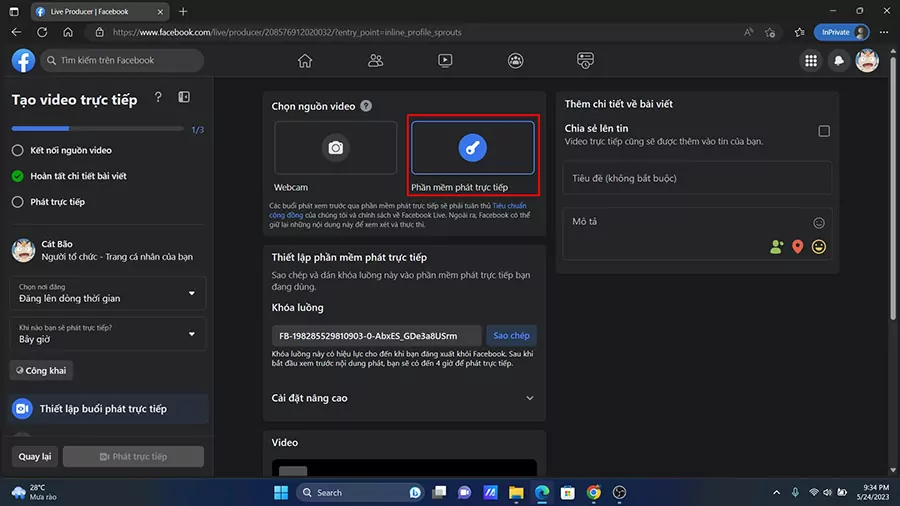Tick Chia sẻ lên tin checkbox
900x506 pixels.
point(824,131)
